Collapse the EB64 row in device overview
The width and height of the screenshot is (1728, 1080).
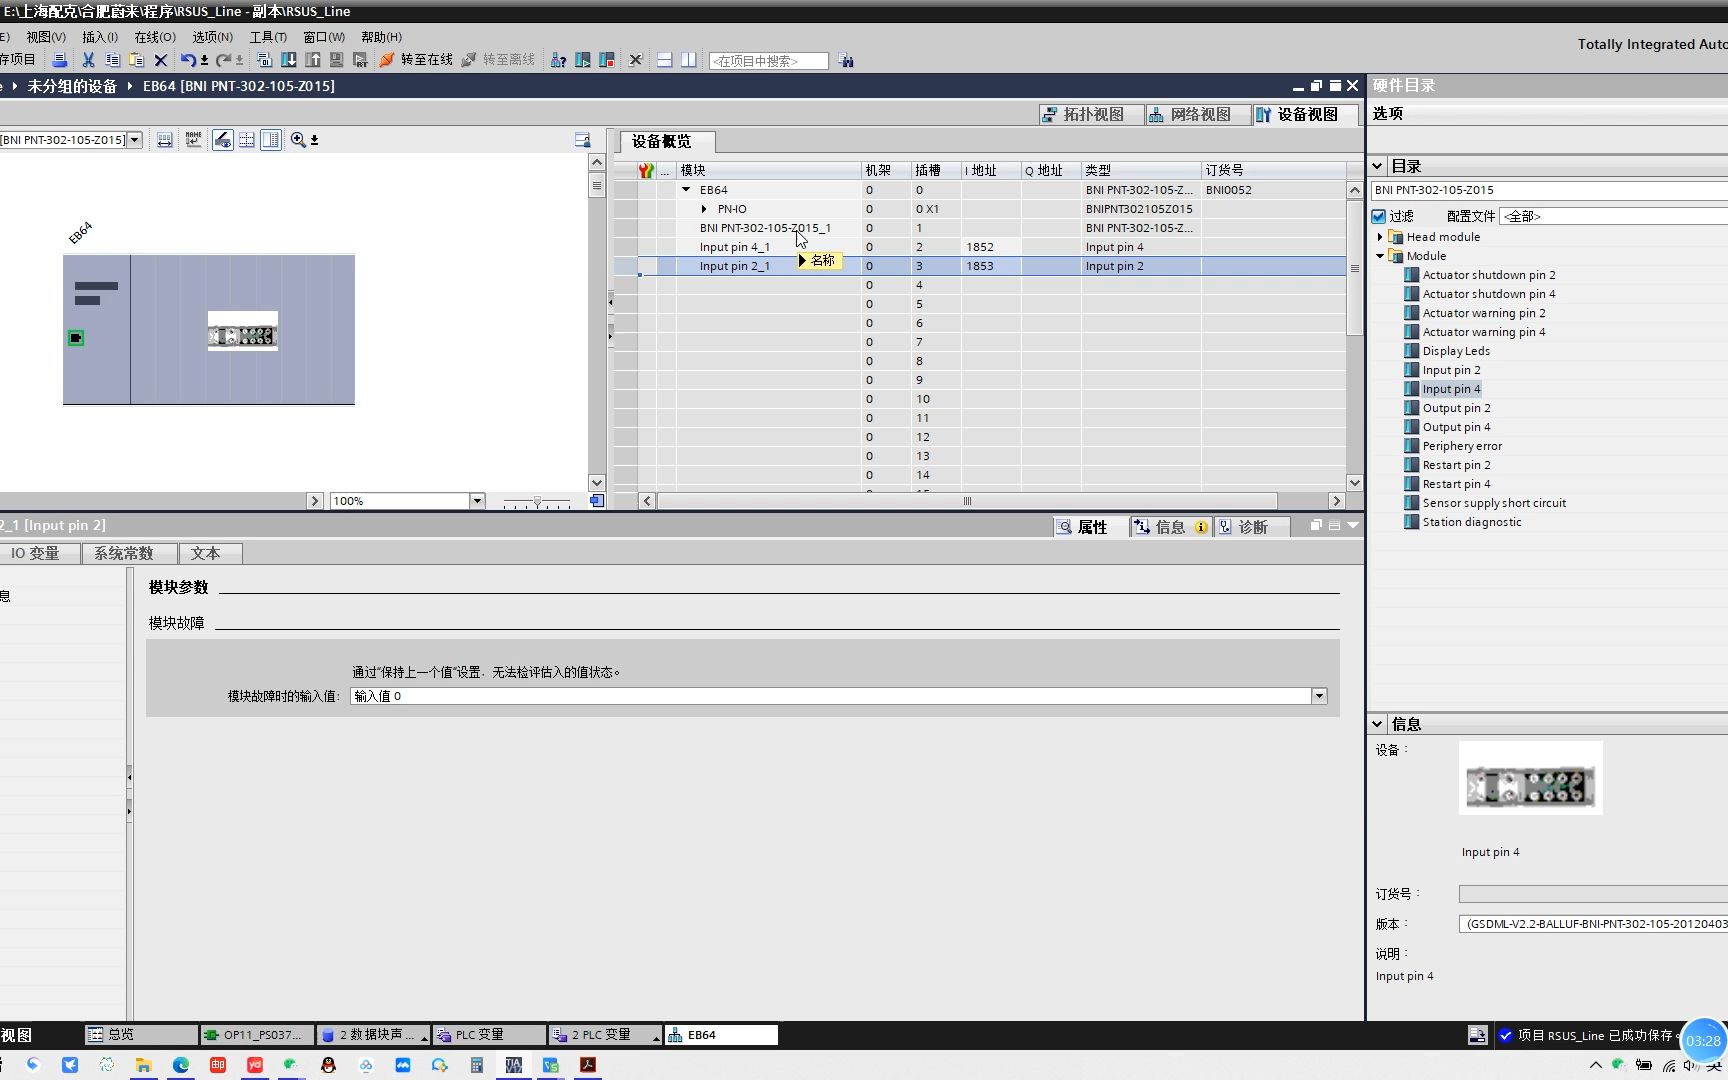[x=686, y=189]
